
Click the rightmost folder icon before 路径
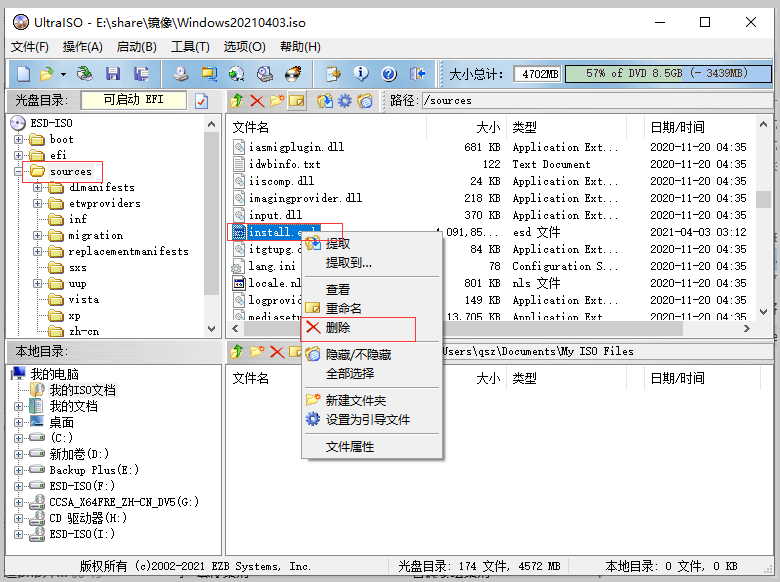tap(365, 101)
